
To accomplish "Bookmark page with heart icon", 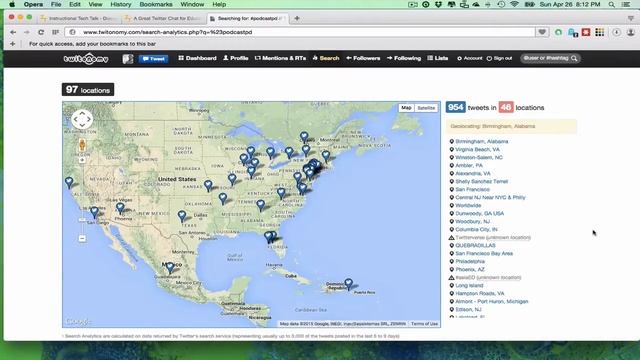I will (542, 32).
